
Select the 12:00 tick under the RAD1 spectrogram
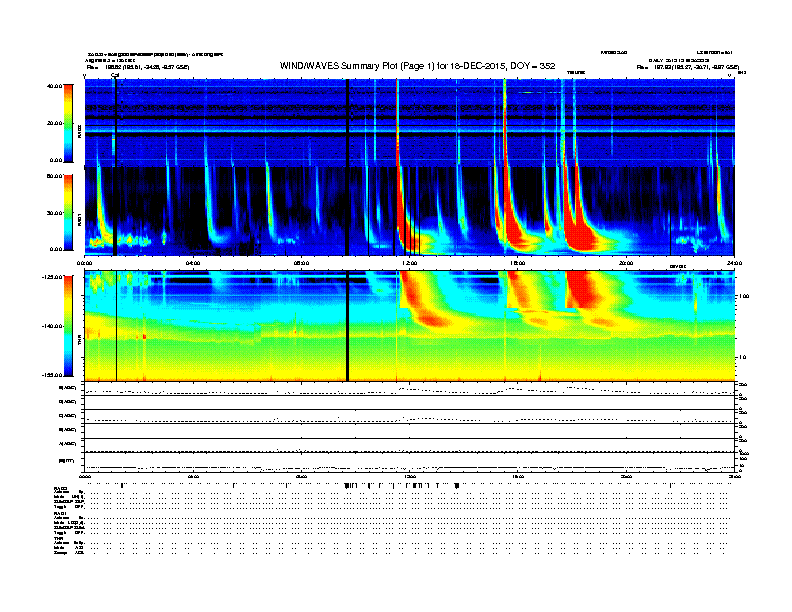(x=409, y=263)
